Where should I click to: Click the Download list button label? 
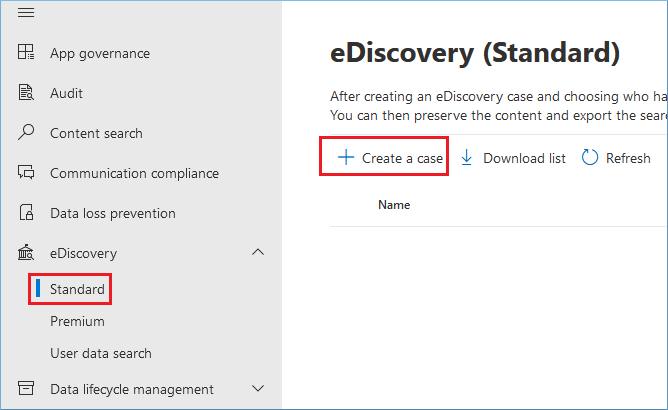(x=524, y=159)
